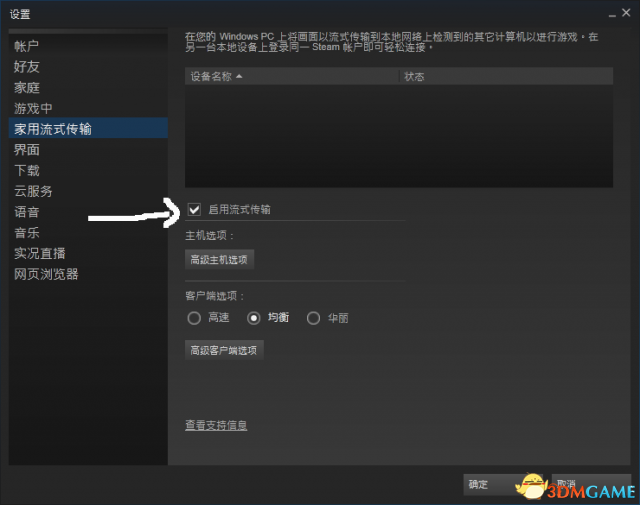Go to the 家庭 settings page
640x505 pixels.
point(27,88)
